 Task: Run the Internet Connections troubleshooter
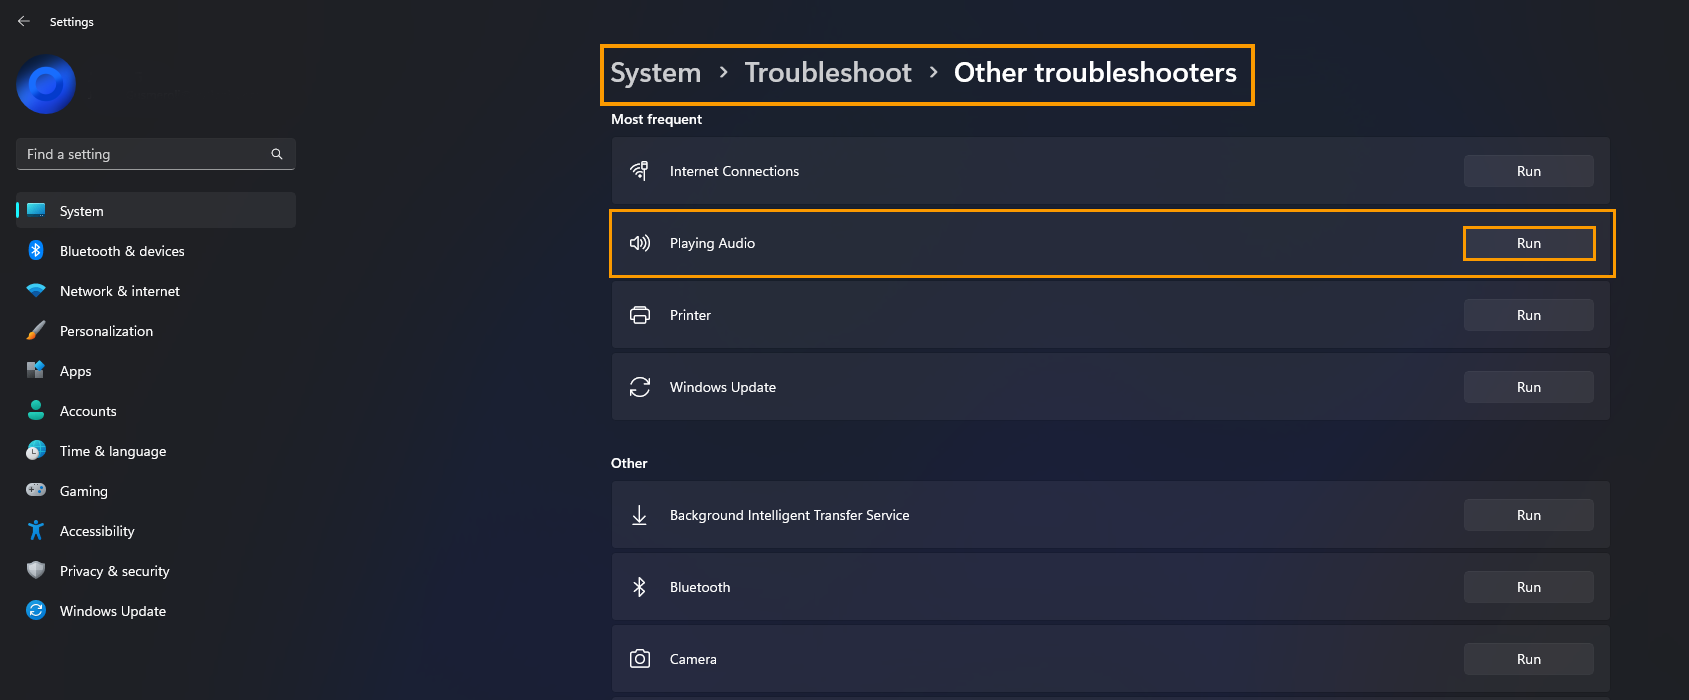click(1528, 171)
